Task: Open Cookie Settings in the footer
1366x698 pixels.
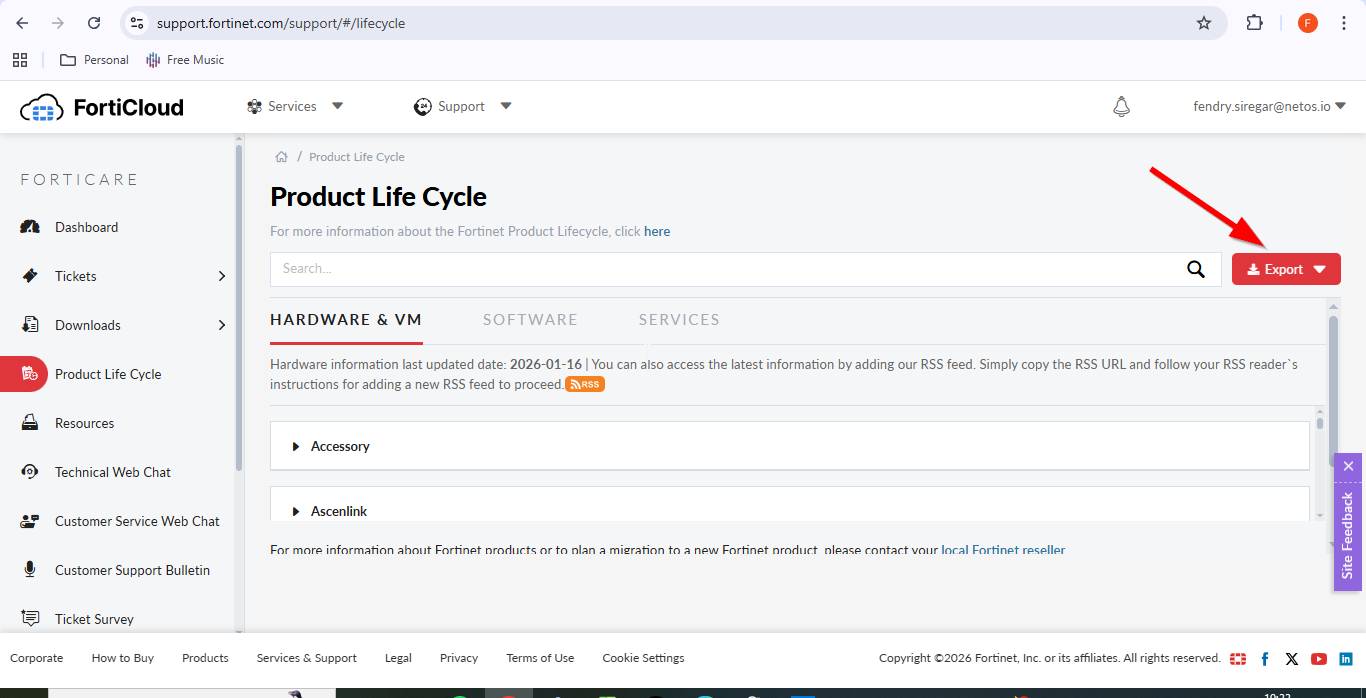Action: (643, 658)
